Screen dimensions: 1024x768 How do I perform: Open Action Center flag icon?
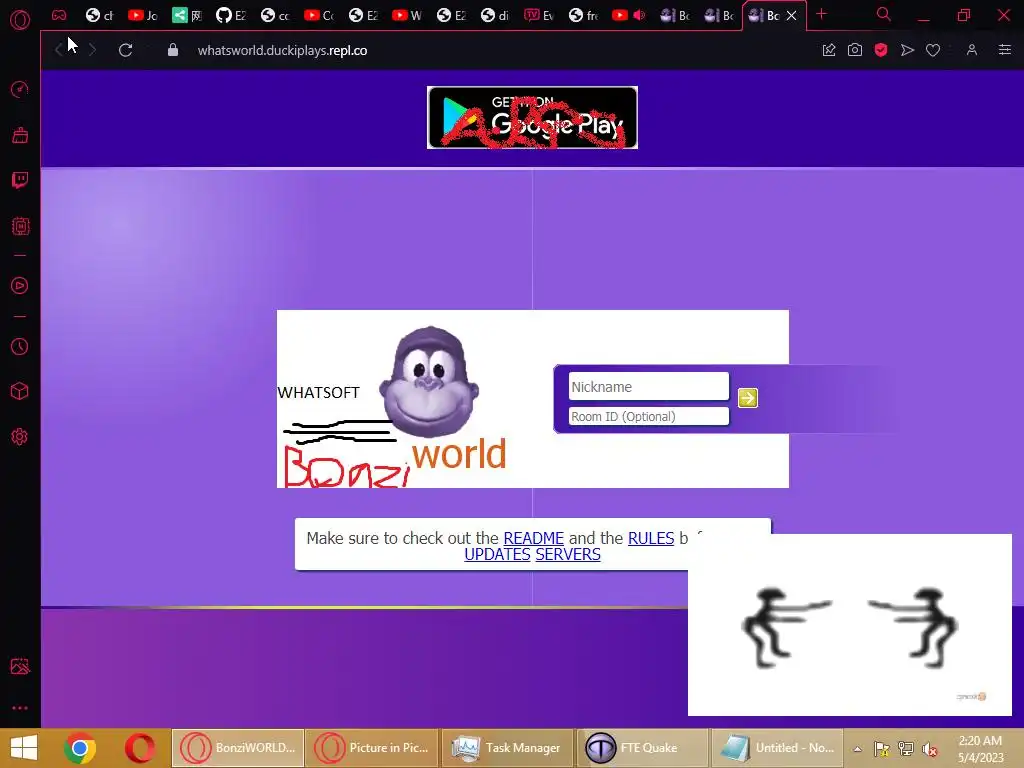coord(882,749)
